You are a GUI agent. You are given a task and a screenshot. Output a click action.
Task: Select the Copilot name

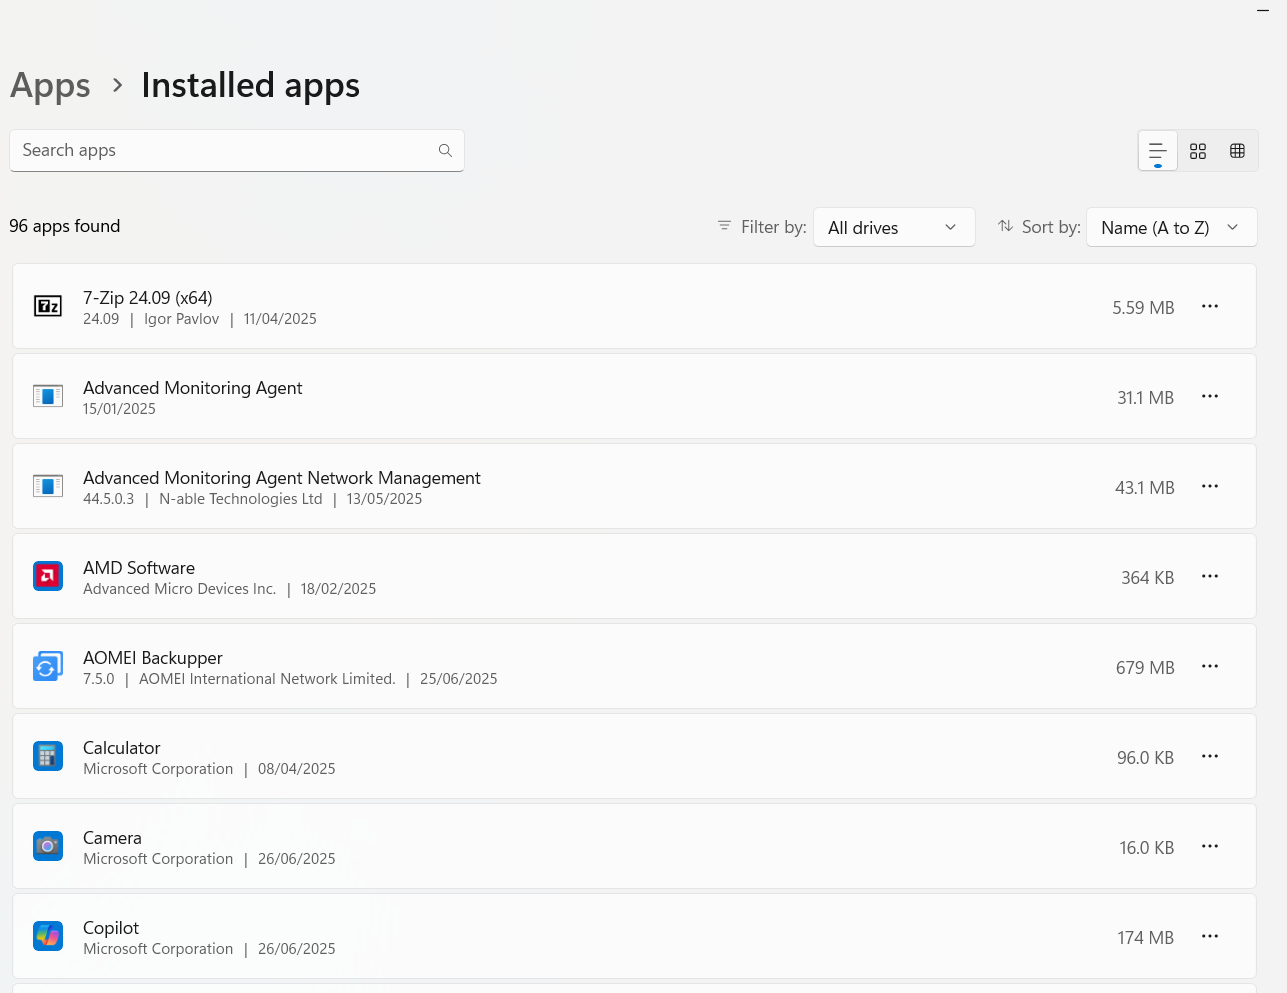click(x=111, y=928)
